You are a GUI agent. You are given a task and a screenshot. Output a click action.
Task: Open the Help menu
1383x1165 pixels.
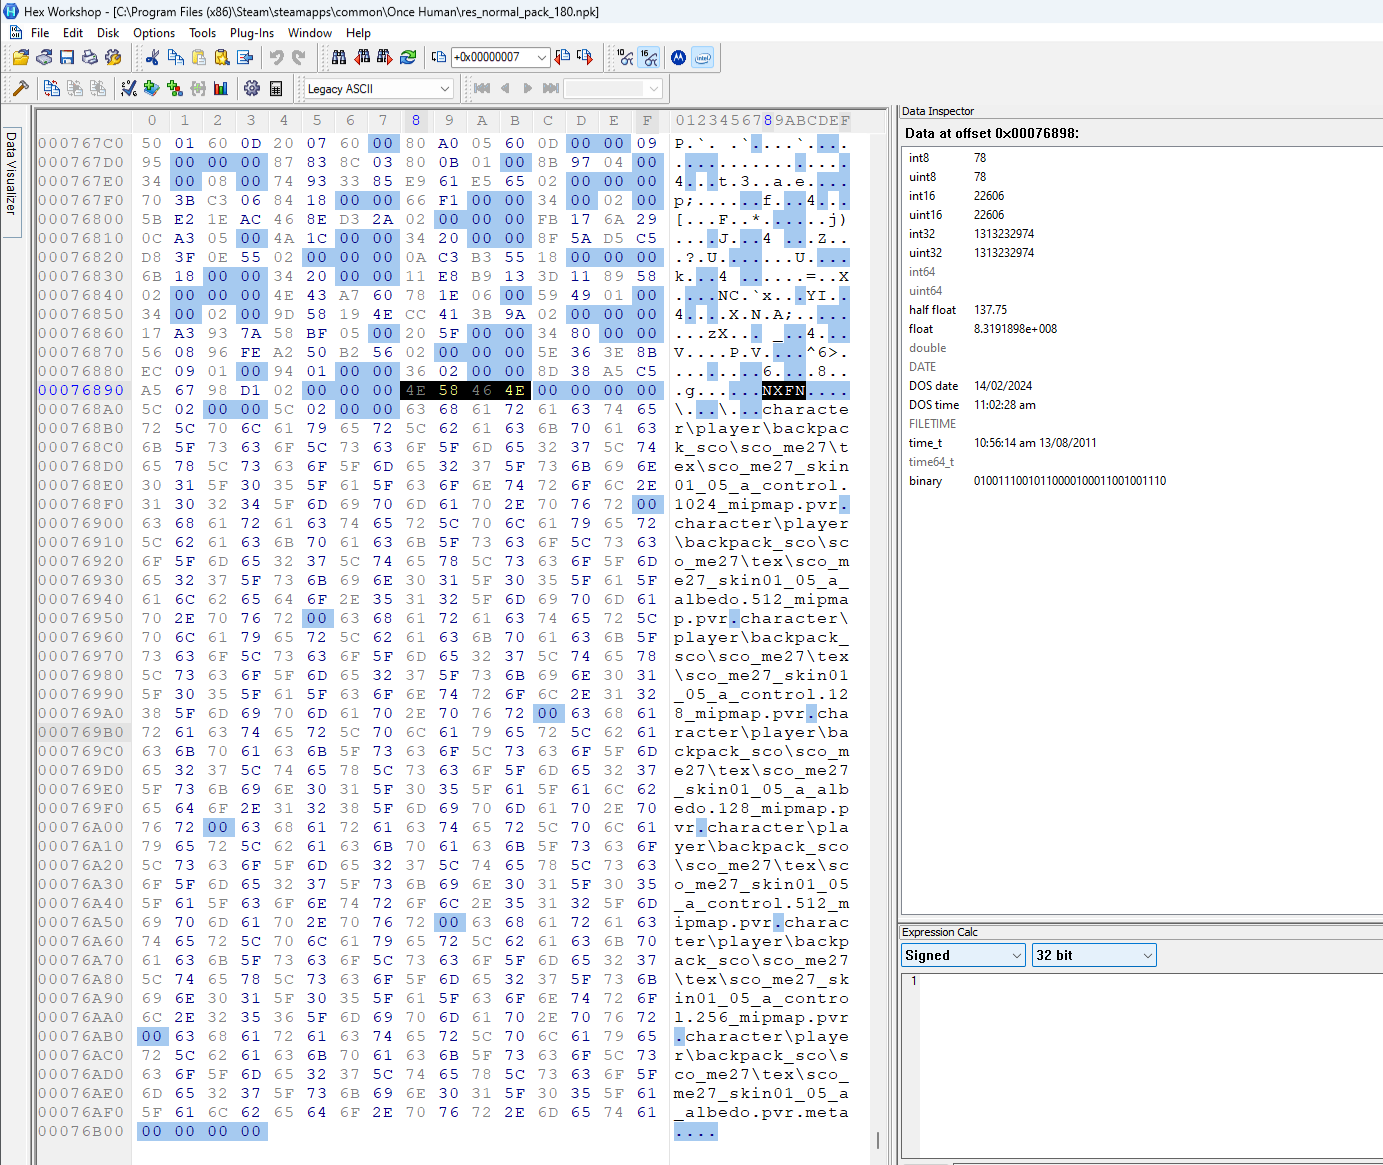[x=358, y=33]
